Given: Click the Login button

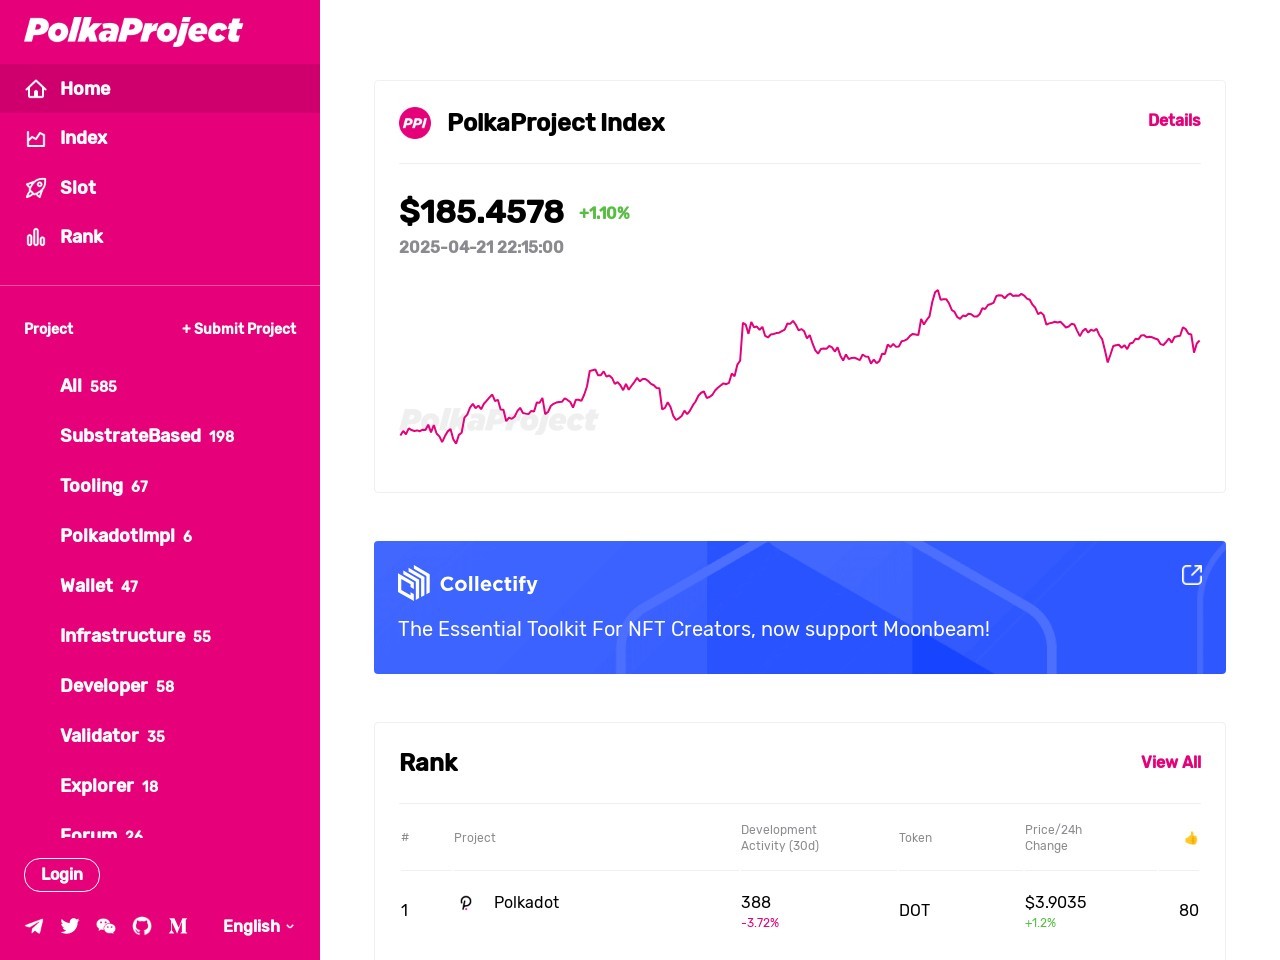Looking at the screenshot, I should click(62, 874).
